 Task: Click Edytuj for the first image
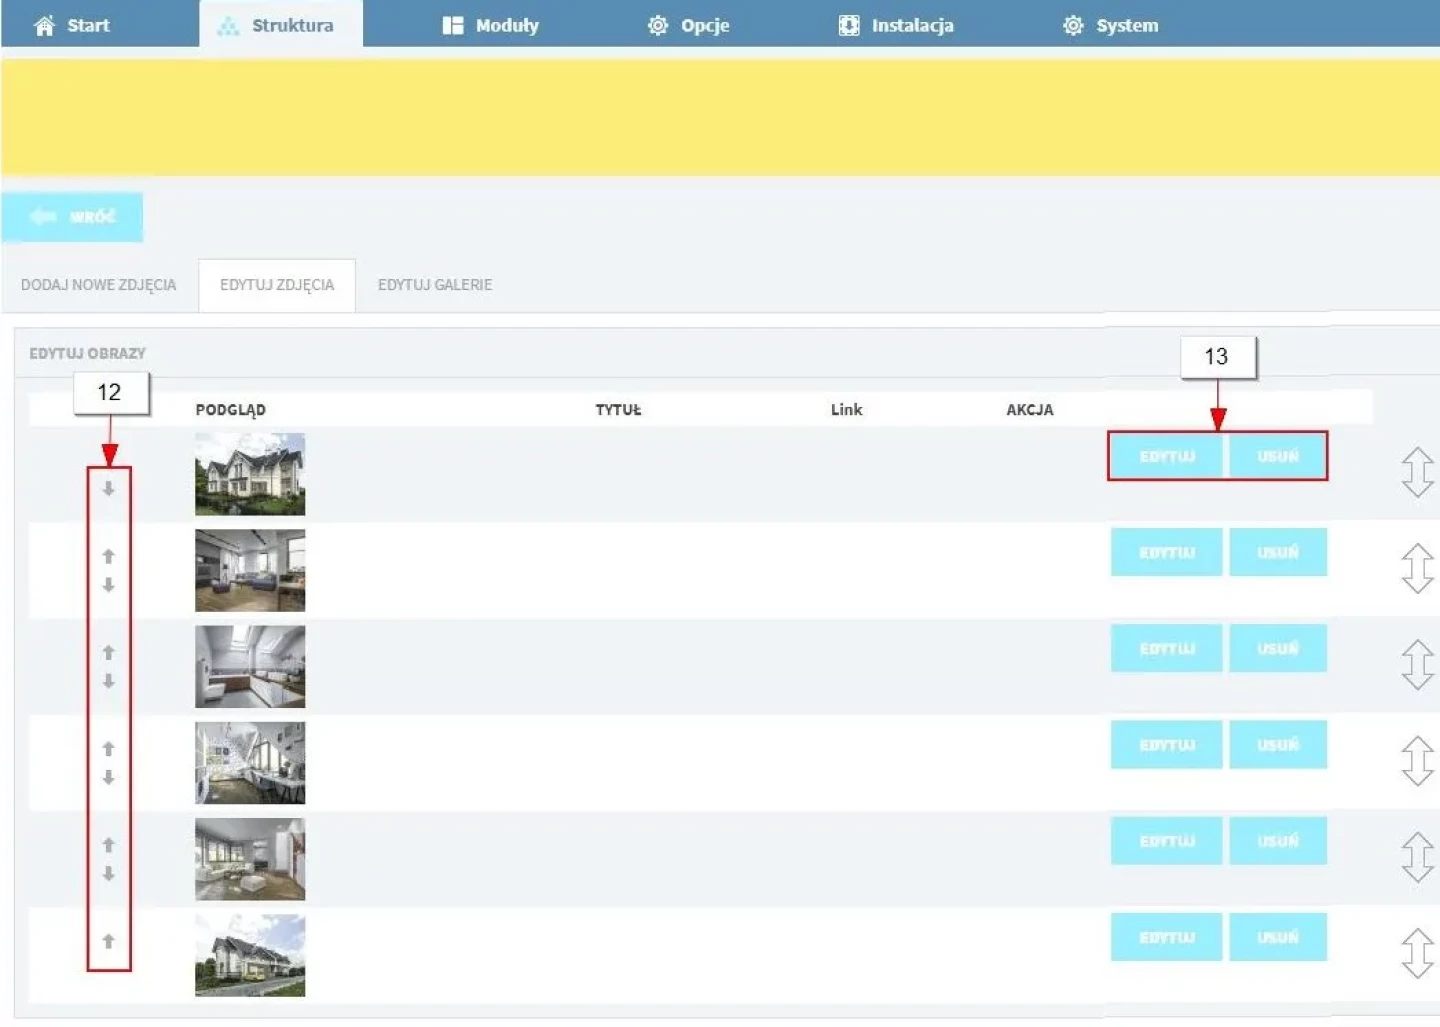click(1167, 456)
